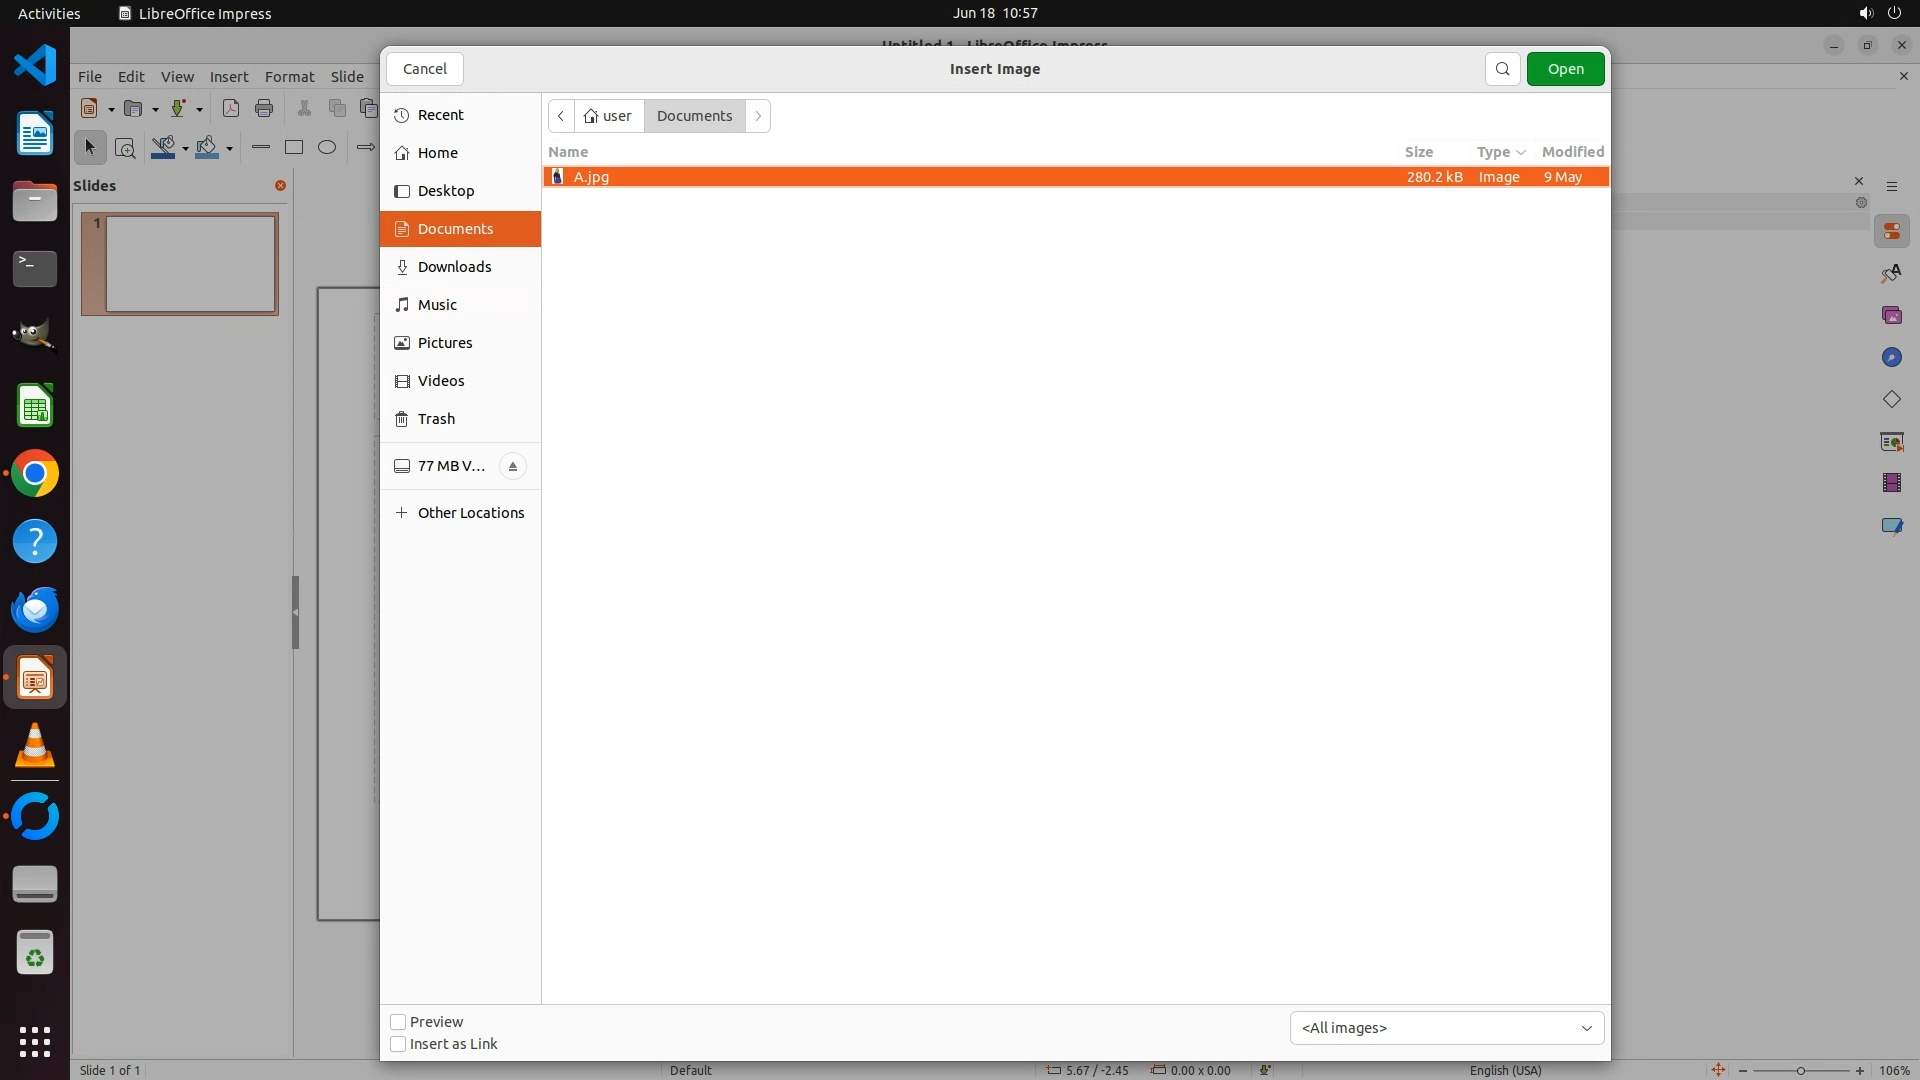Enable the Preview checkbox
This screenshot has width=1920, height=1080.
pos(398,1022)
